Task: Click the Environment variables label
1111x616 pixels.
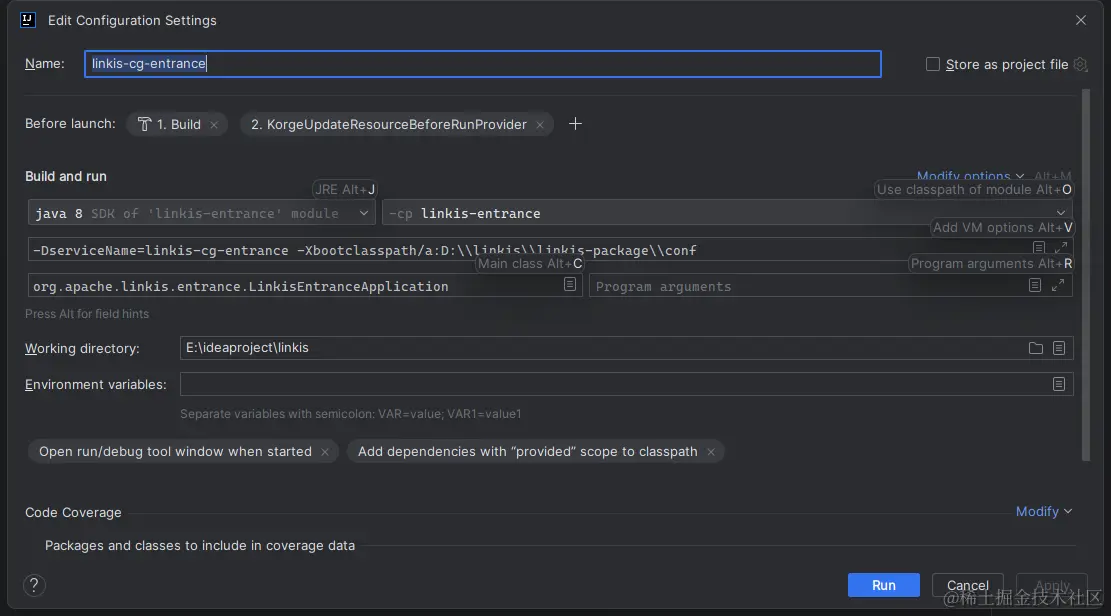Action: 96,384
